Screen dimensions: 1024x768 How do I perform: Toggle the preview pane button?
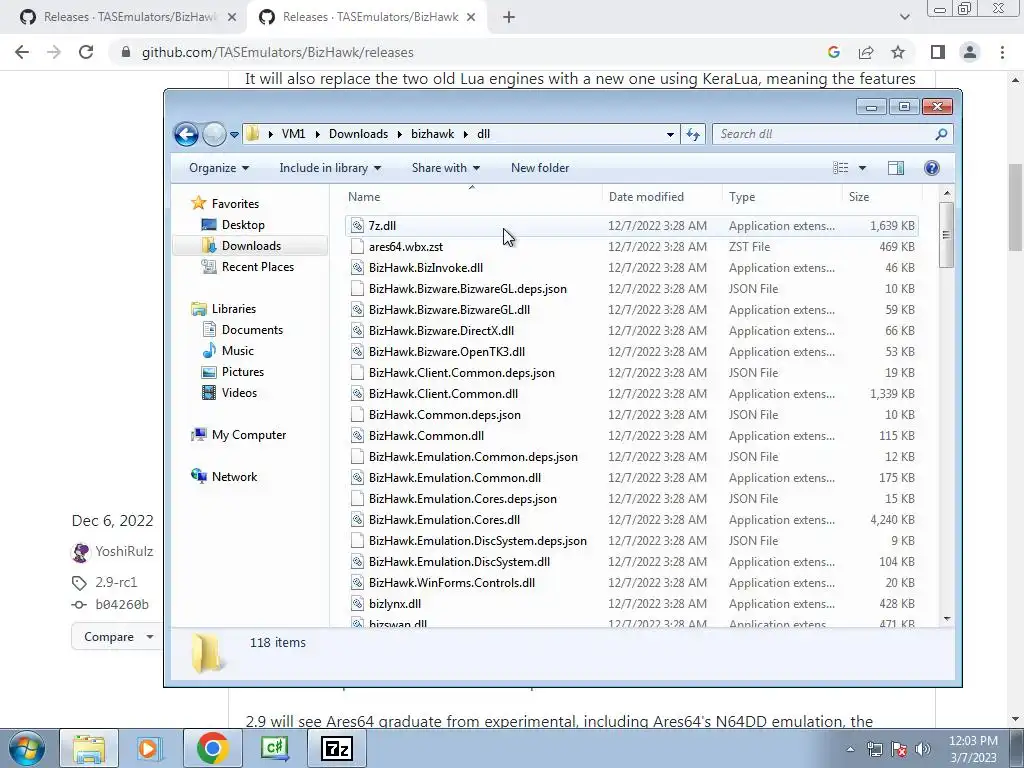[x=896, y=168]
